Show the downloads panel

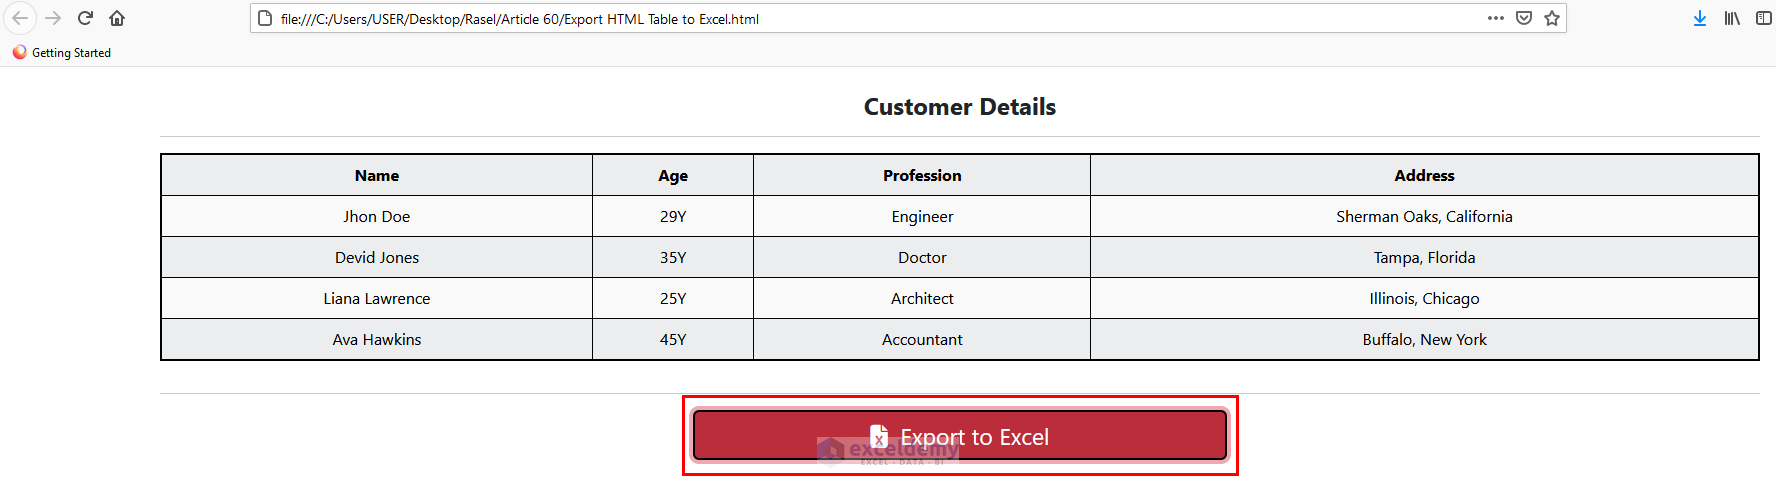click(1700, 18)
